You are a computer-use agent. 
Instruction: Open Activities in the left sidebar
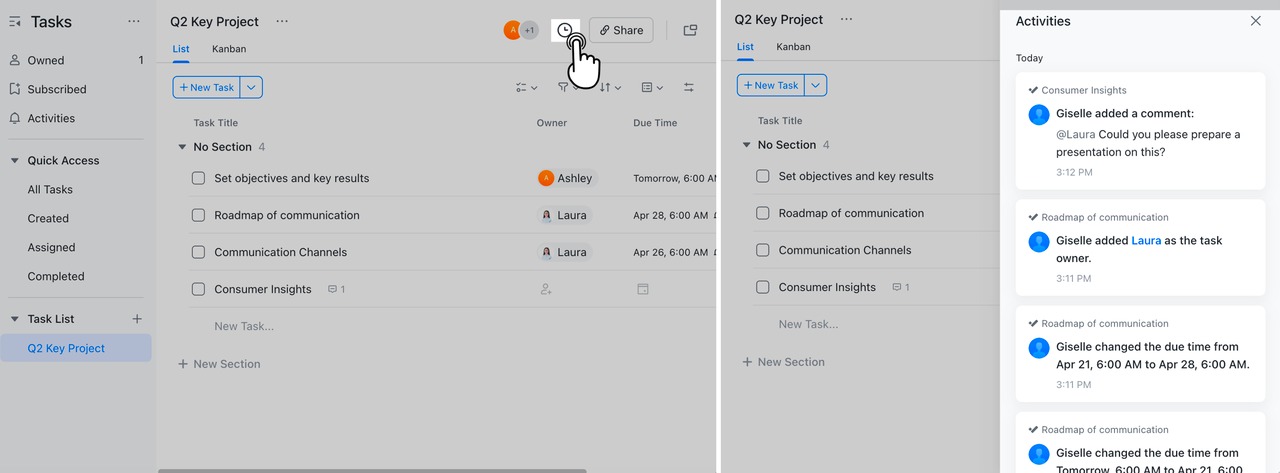pyautogui.click(x=51, y=118)
